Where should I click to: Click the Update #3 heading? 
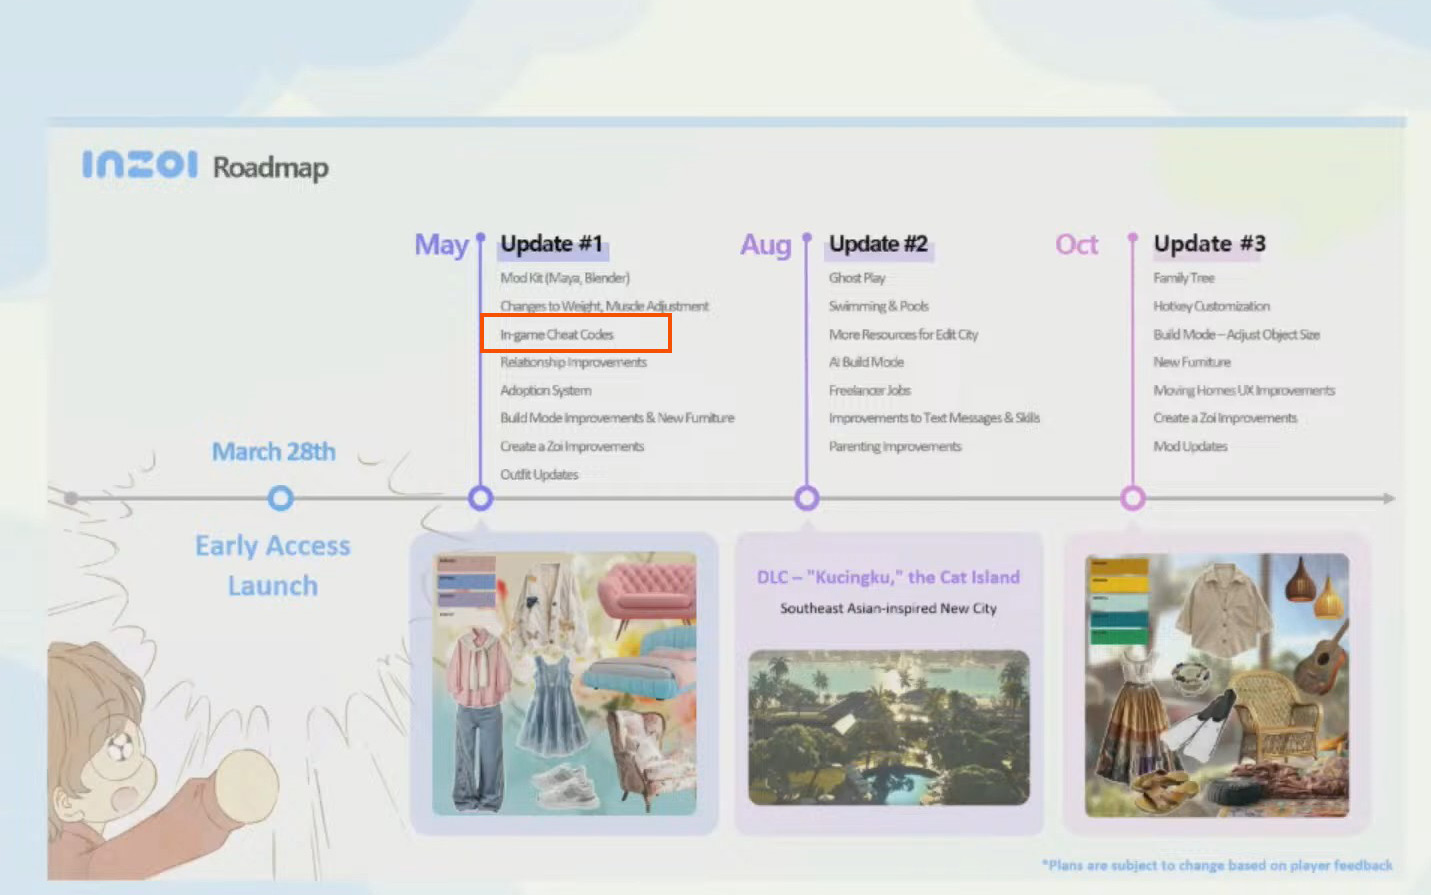[x=1210, y=244]
